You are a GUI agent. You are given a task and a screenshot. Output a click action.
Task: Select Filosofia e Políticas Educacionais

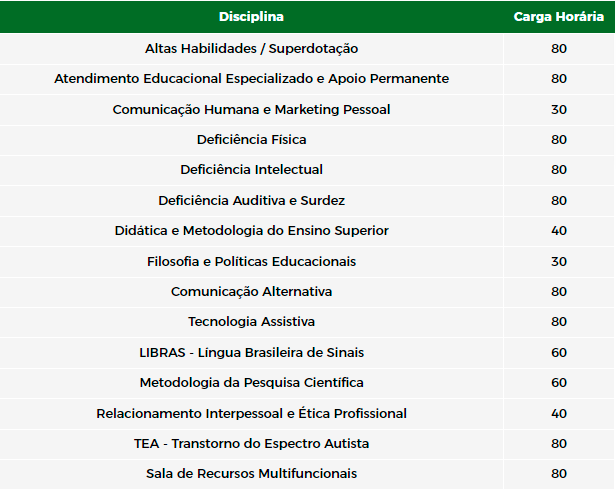tap(251, 261)
